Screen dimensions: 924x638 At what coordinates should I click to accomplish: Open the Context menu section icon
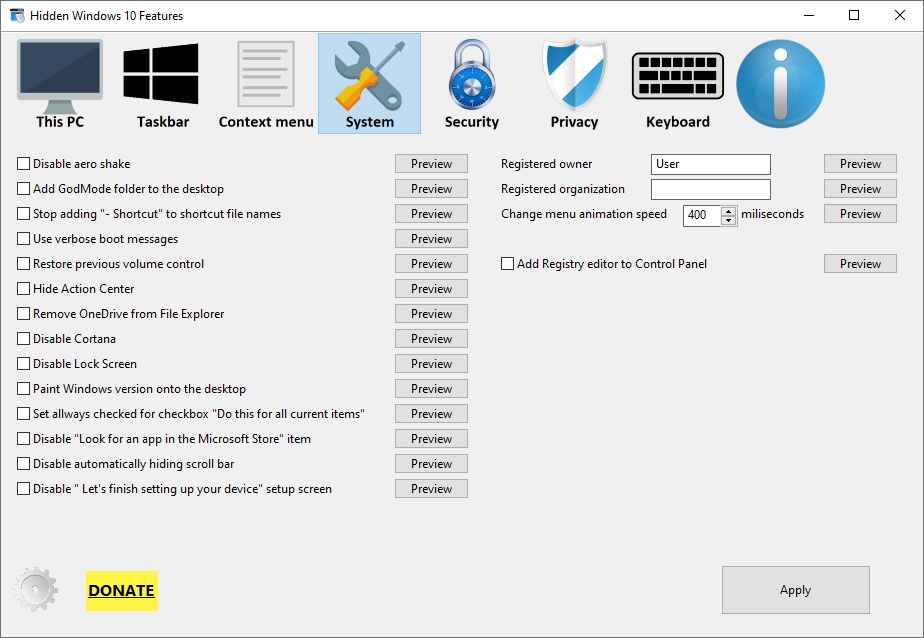click(x=266, y=84)
